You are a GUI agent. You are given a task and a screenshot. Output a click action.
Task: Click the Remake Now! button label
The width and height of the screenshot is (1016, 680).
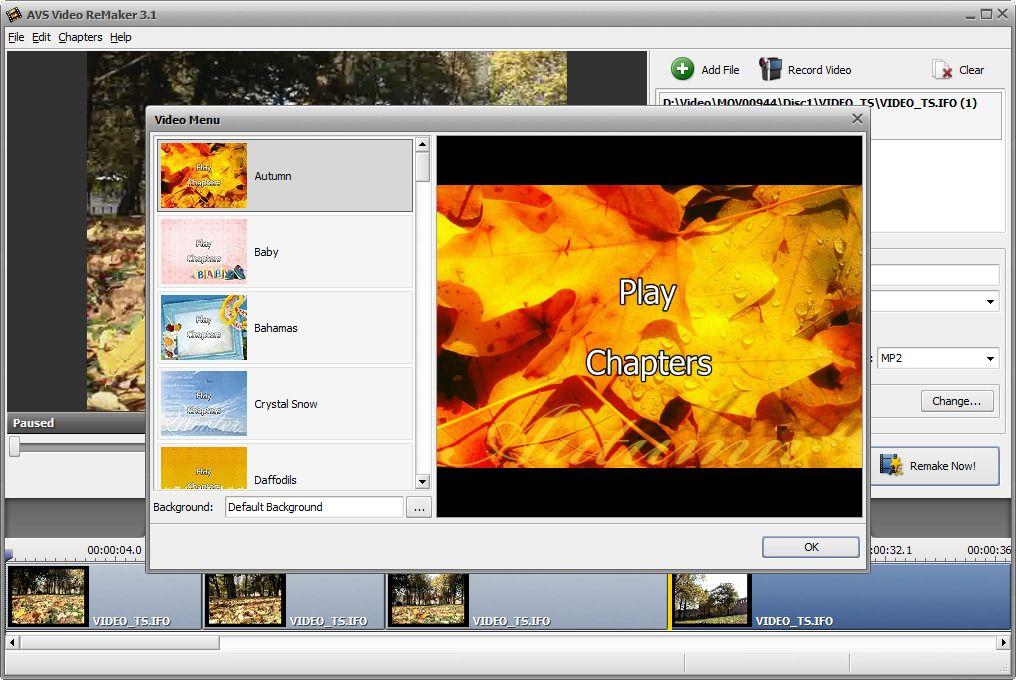pos(943,465)
